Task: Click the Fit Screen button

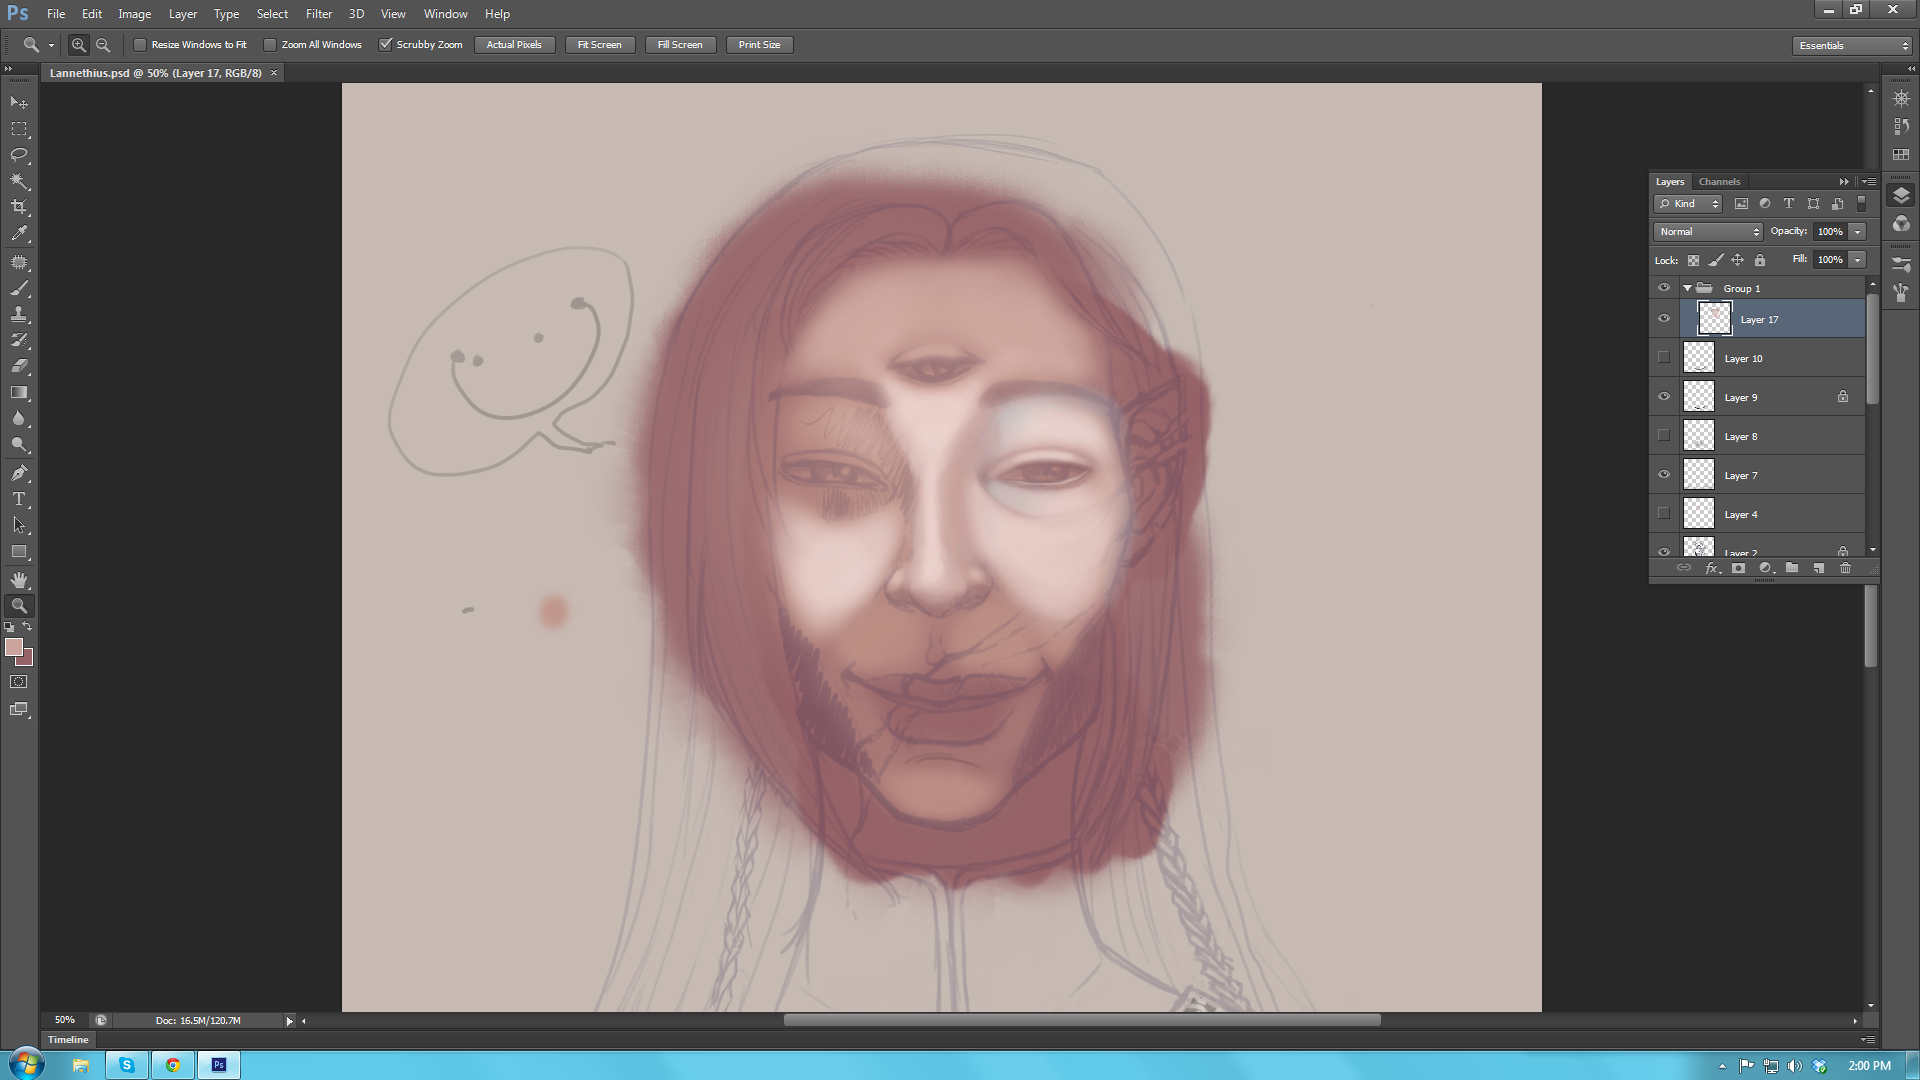Action: [599, 45]
